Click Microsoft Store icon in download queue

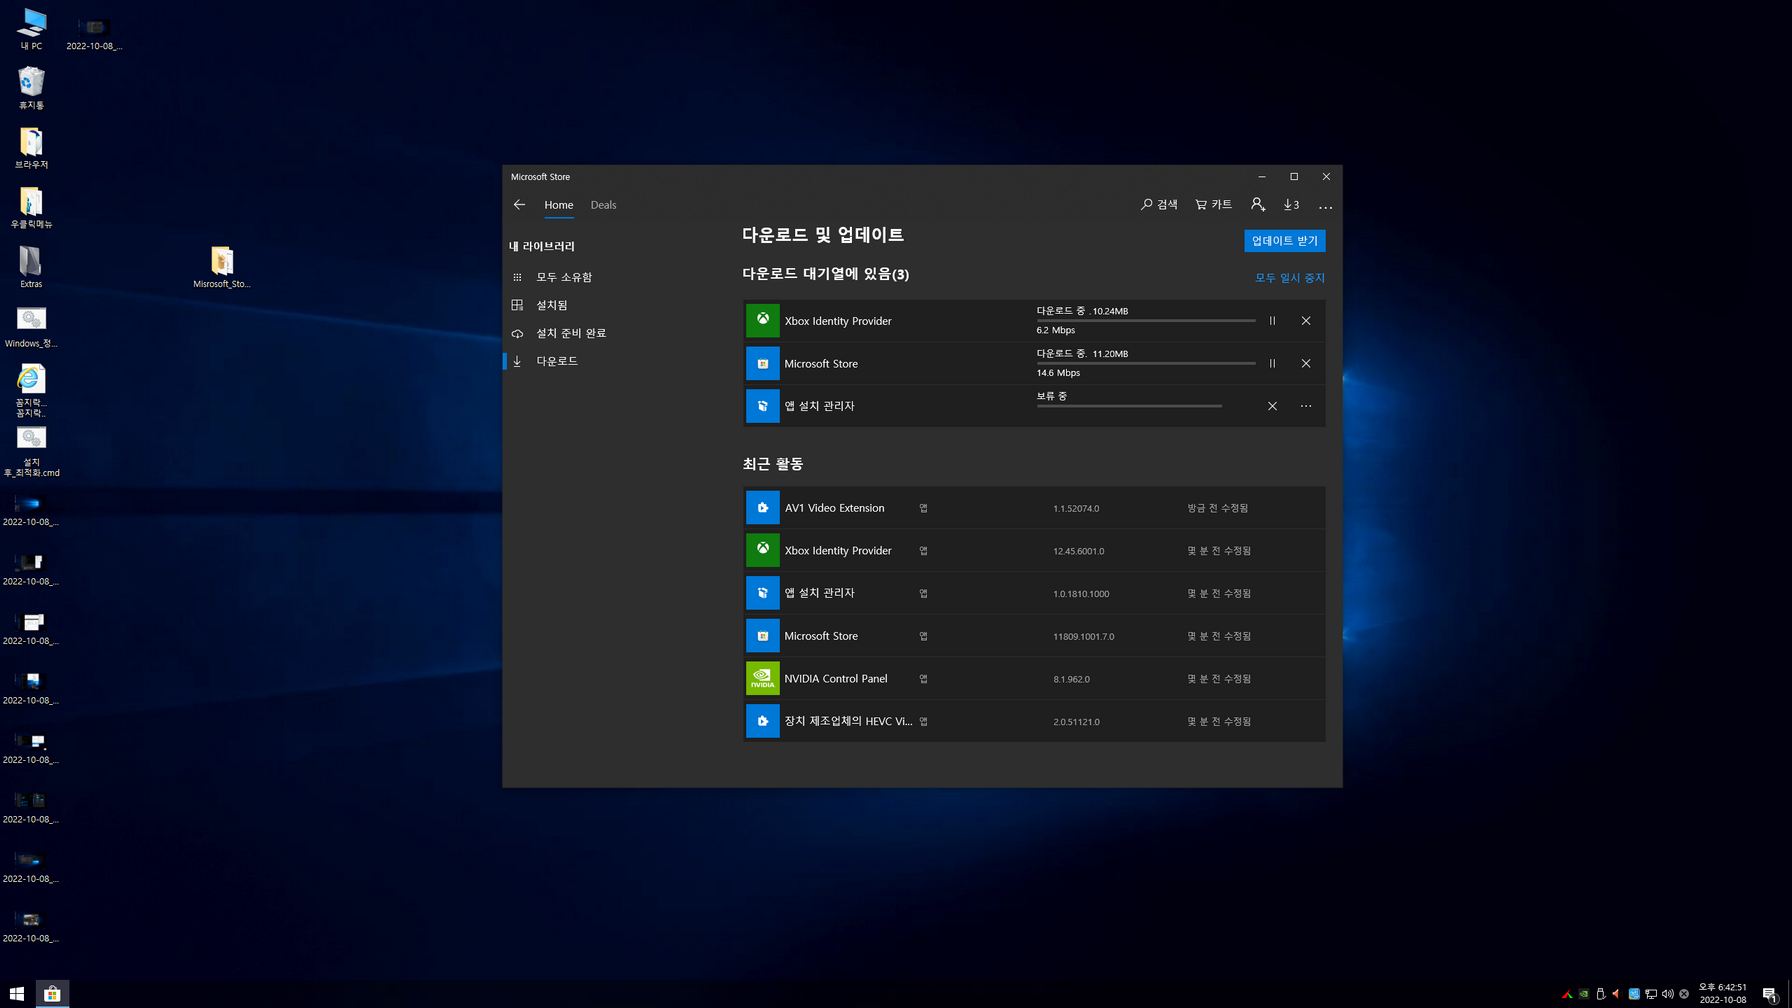(x=763, y=364)
